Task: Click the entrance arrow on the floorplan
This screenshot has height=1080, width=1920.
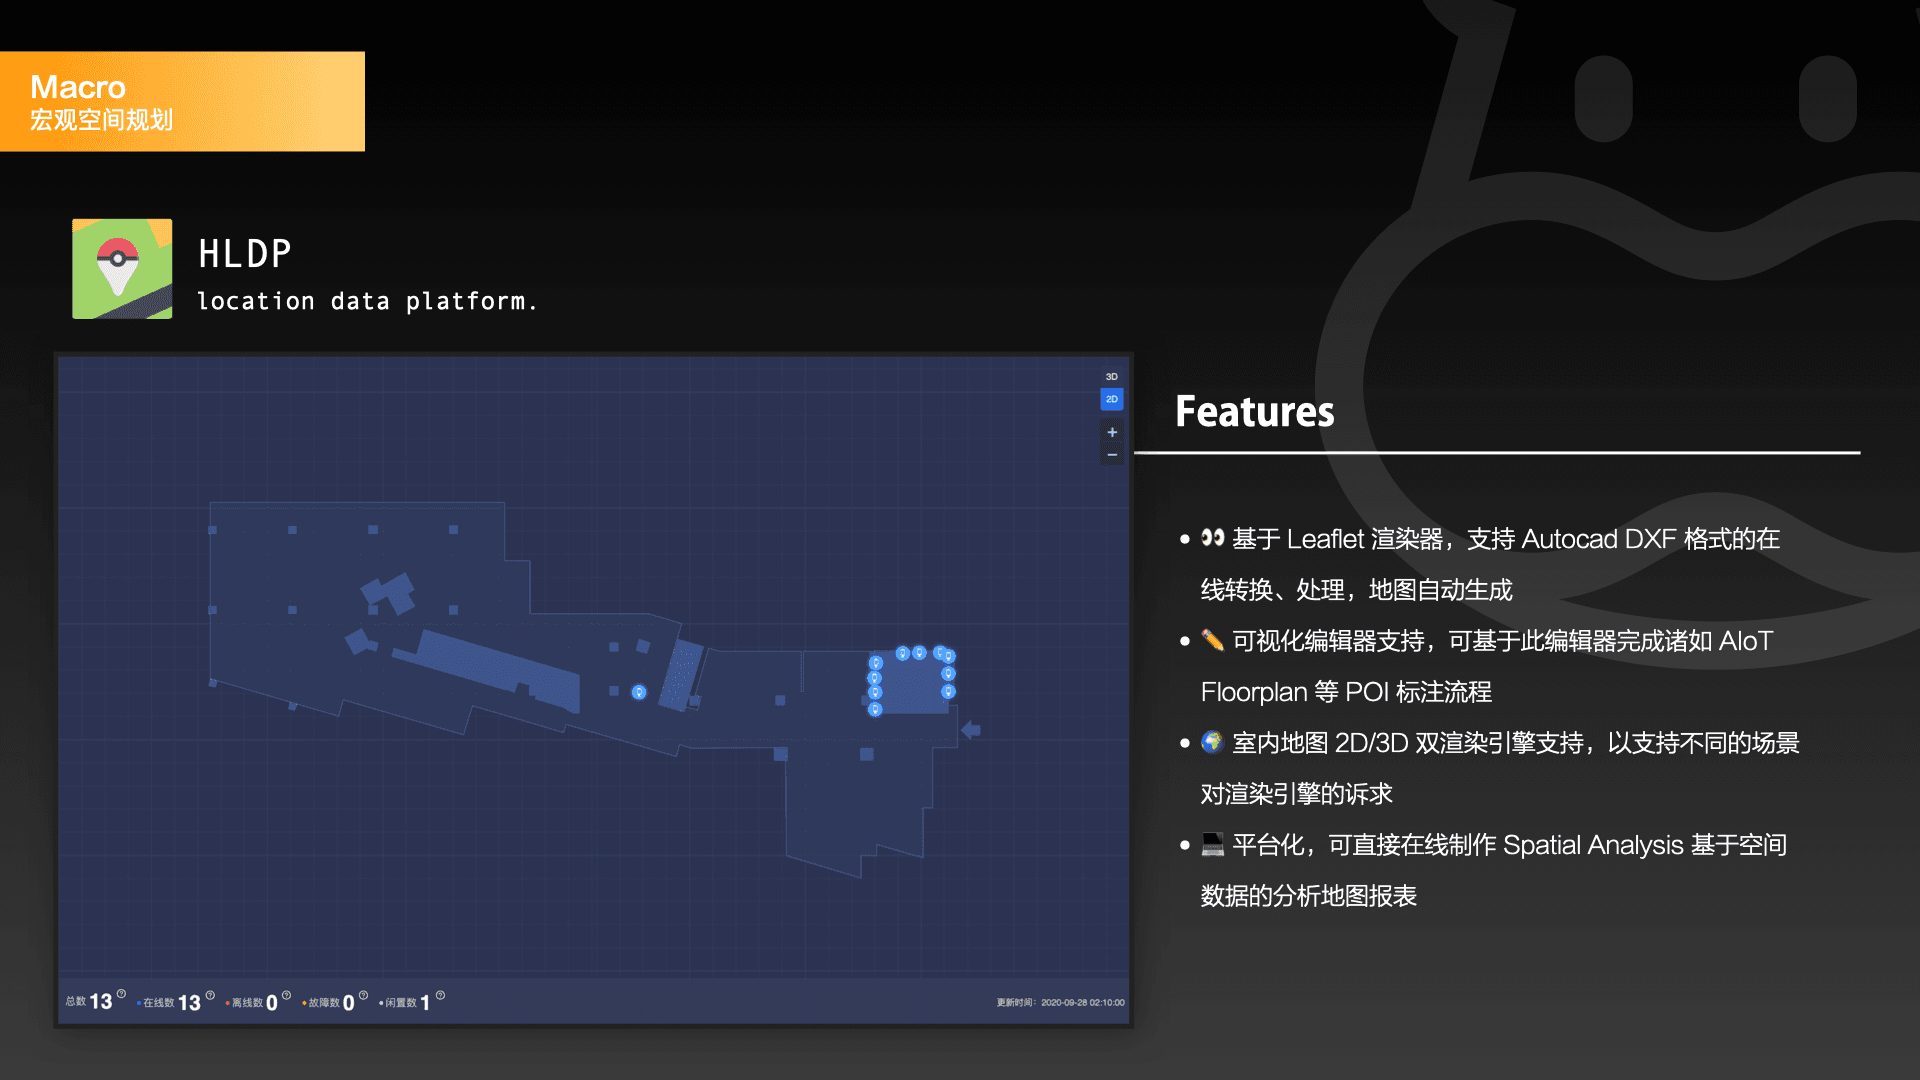Action: tap(970, 730)
